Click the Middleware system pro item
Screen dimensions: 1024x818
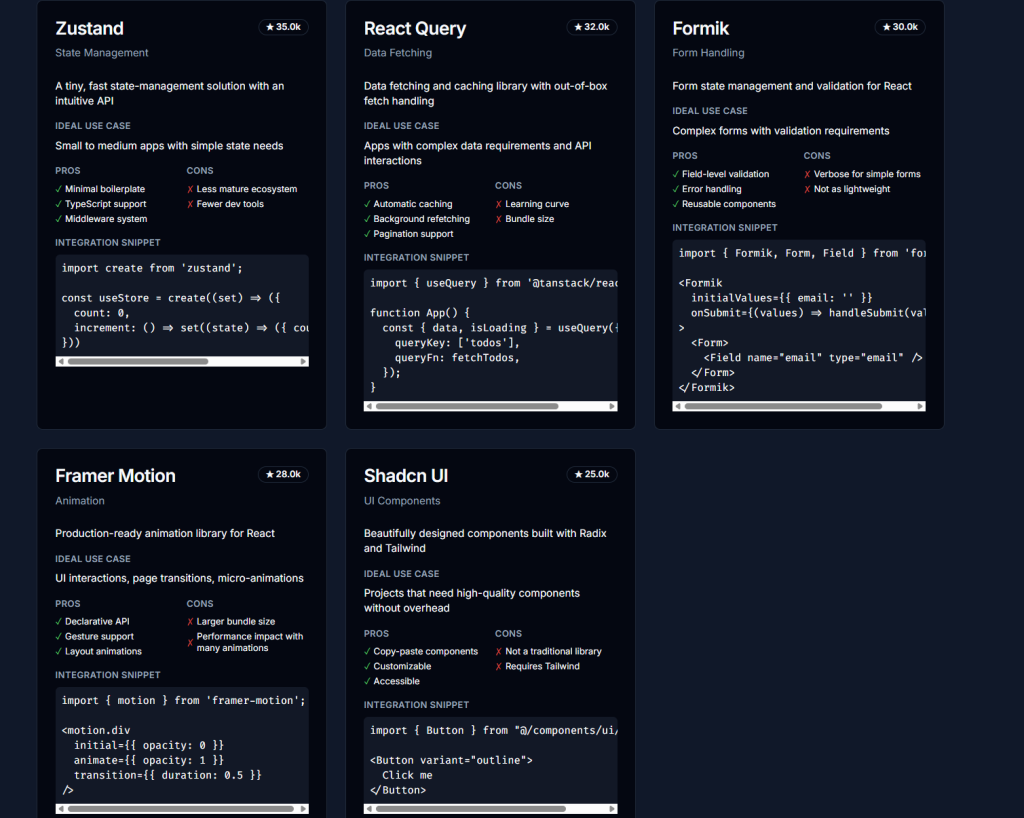pos(101,219)
